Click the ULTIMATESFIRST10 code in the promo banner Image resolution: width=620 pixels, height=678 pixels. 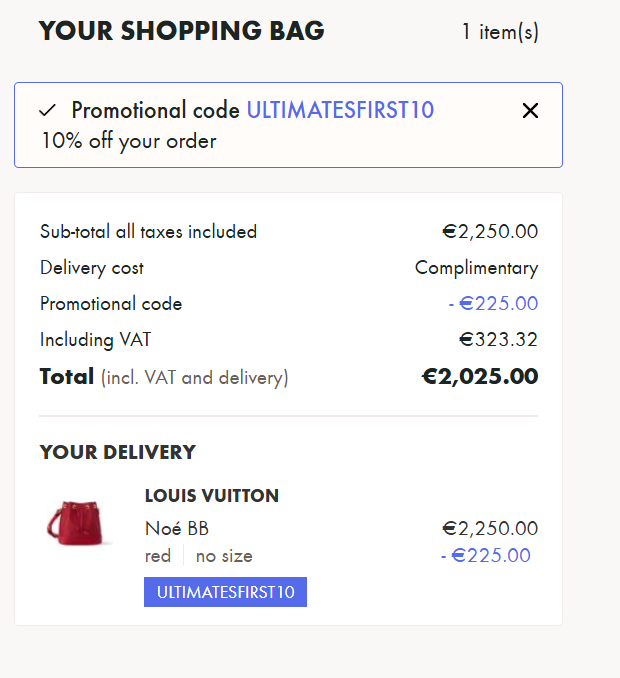(x=340, y=110)
